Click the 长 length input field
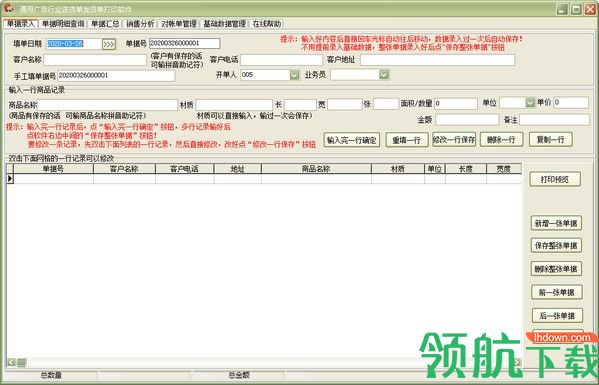Viewport: 599px width, 385px height. [x=300, y=105]
